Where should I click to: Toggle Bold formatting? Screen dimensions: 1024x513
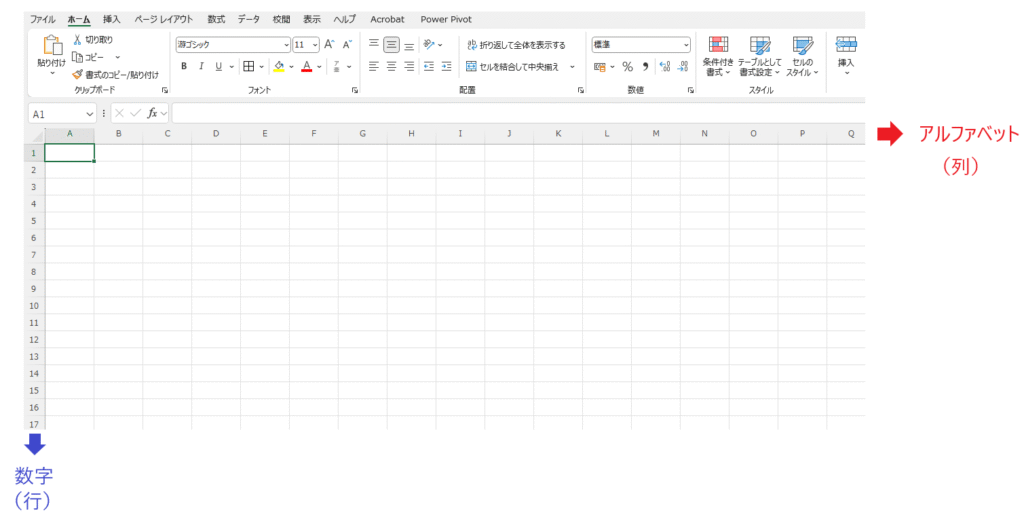pos(184,67)
